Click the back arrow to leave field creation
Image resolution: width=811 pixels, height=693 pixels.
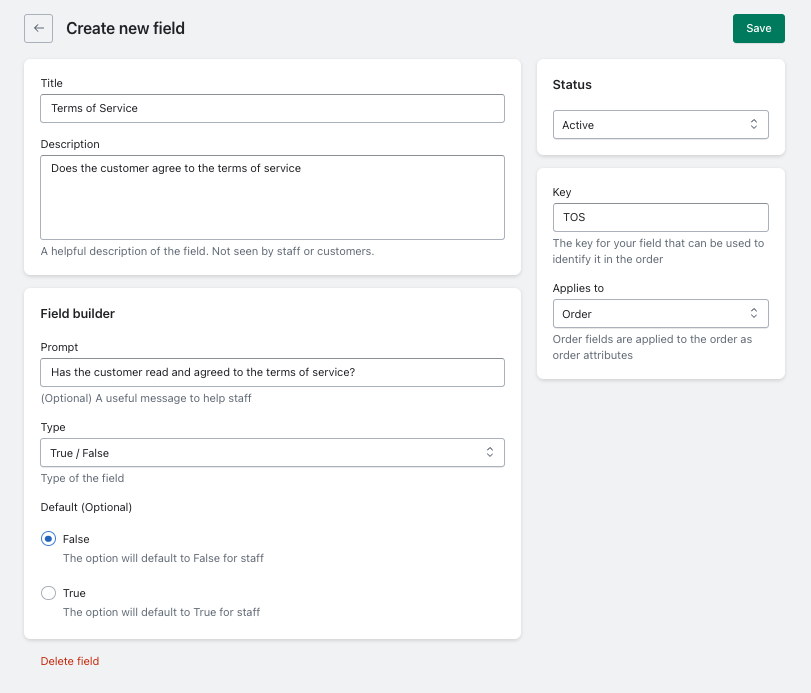tap(38, 28)
